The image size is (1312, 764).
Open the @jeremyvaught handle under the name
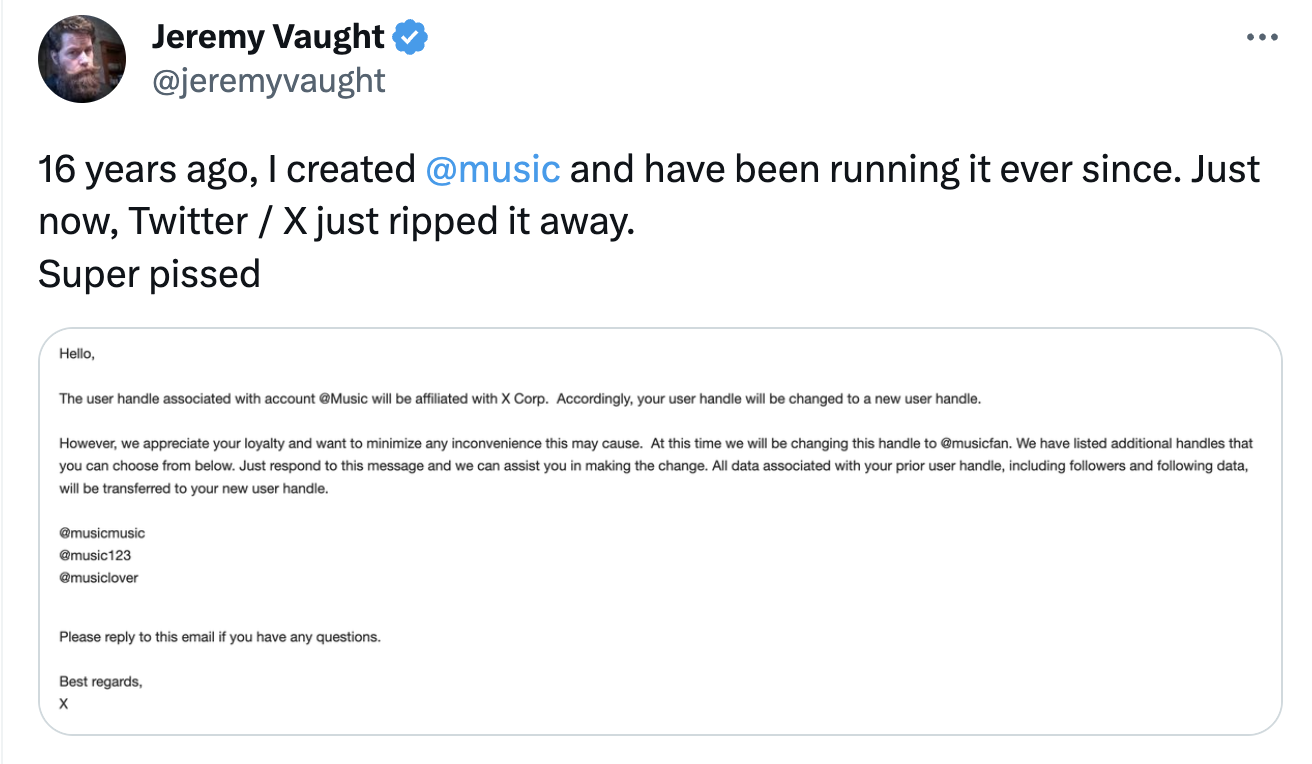point(268,80)
